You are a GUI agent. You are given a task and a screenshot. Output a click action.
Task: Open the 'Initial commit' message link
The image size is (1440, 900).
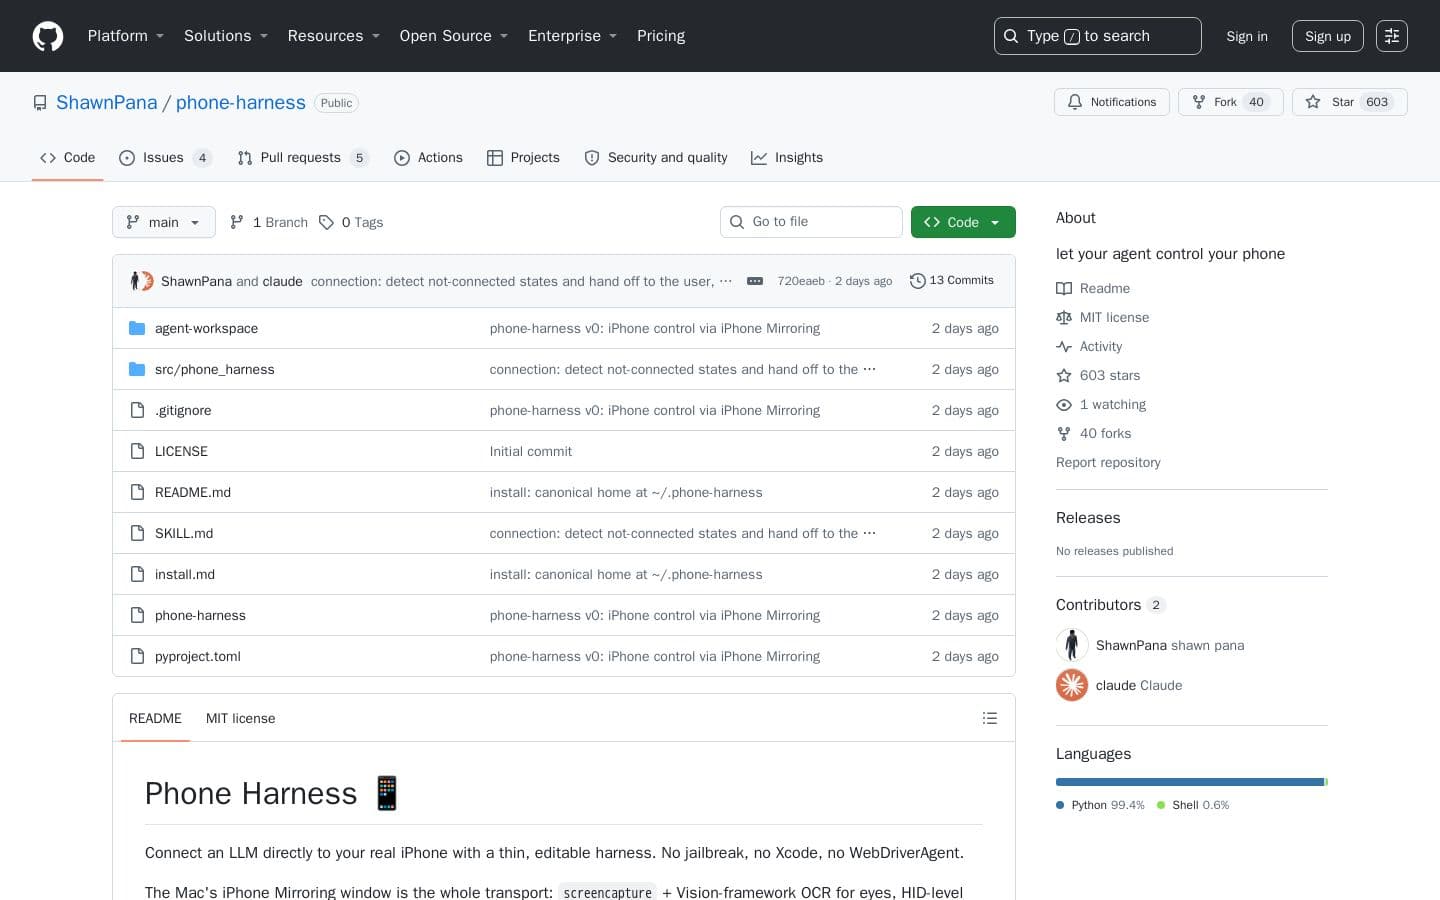tap(531, 451)
